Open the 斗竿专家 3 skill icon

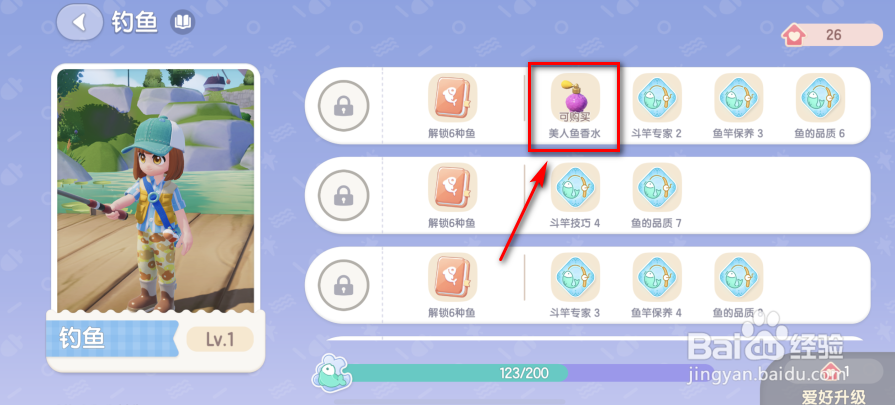575,277
